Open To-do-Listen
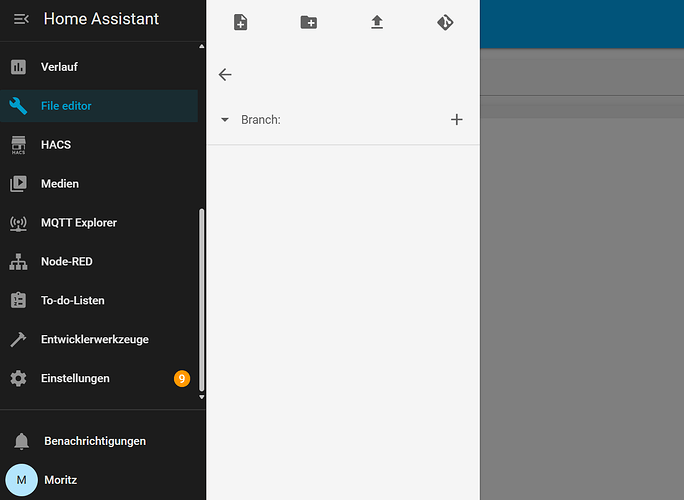684x500 pixels. pyautogui.click(x=99, y=300)
